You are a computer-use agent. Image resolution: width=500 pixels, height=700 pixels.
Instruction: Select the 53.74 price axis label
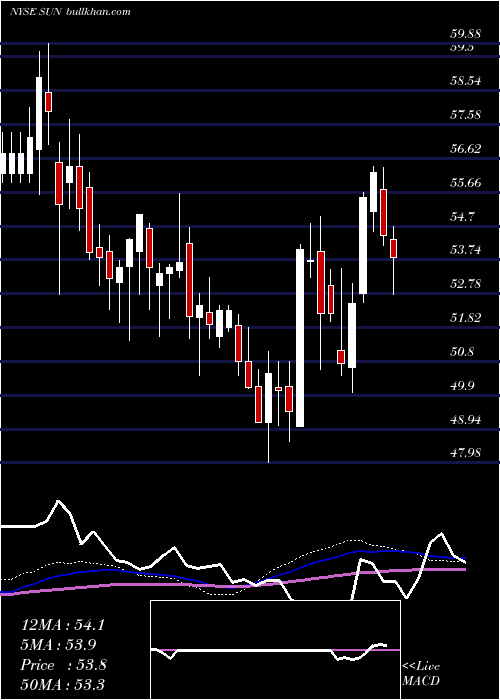click(465, 250)
